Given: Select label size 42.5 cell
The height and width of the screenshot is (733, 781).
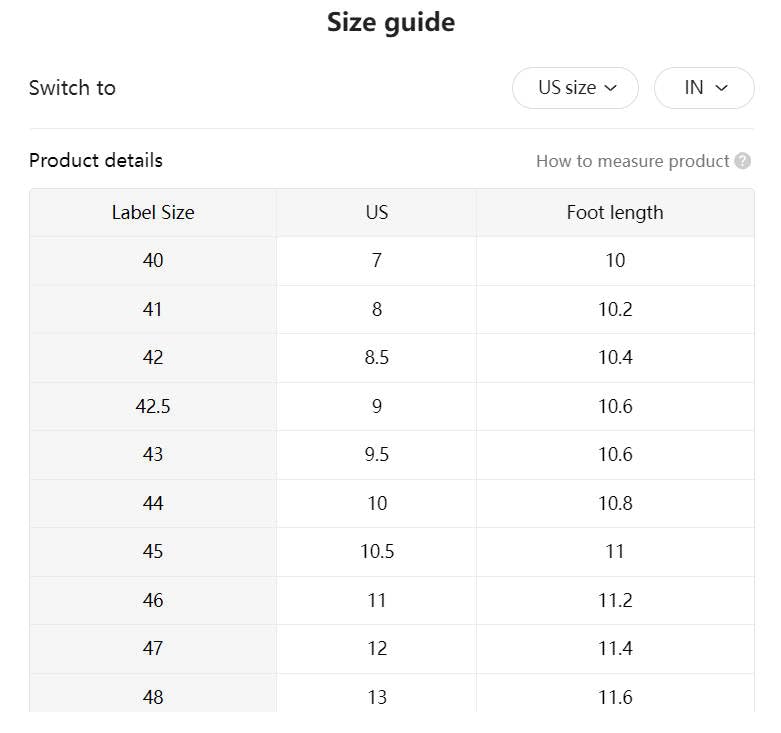Looking at the screenshot, I should coord(153,406).
